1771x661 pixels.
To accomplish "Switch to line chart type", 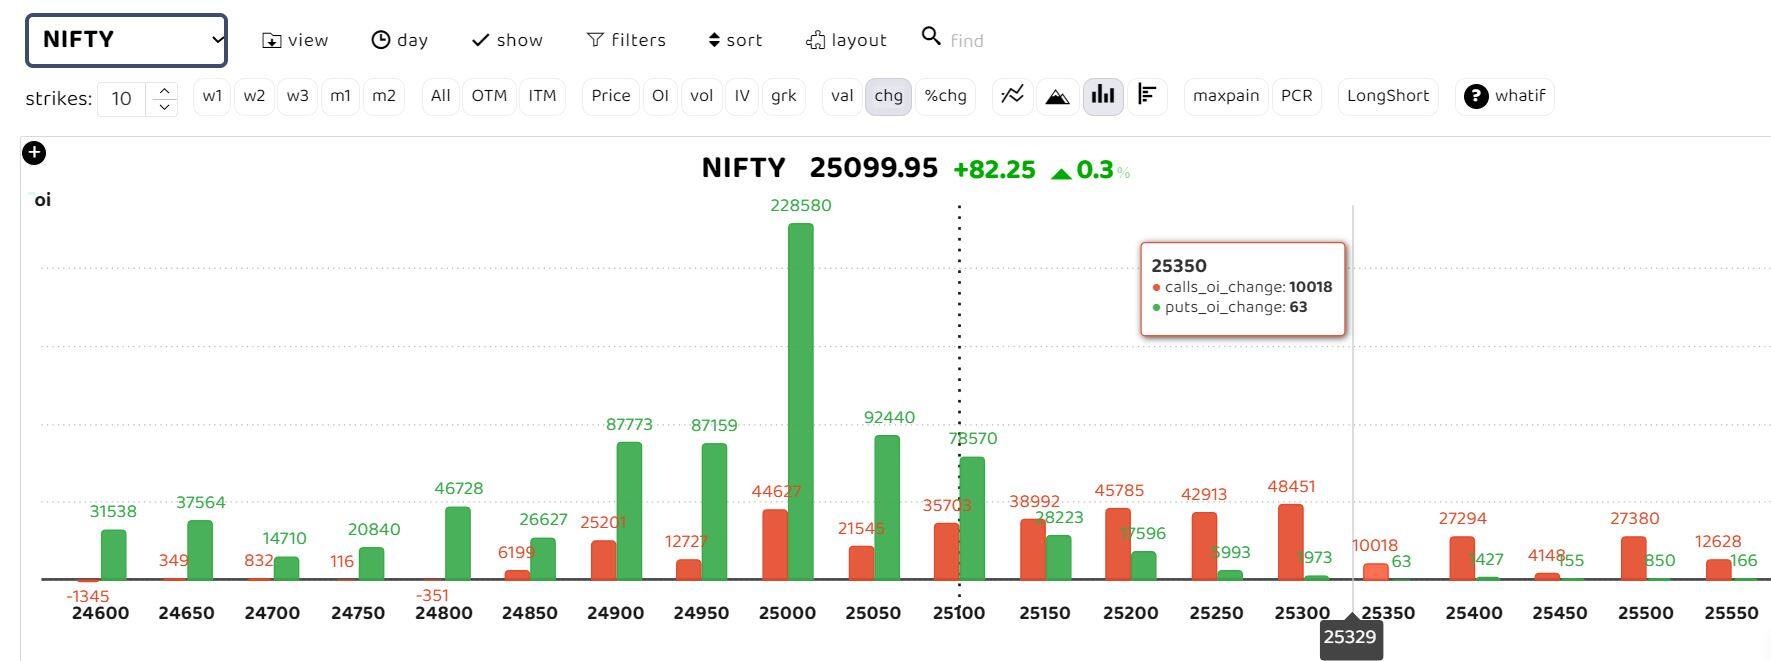I will tap(1013, 96).
